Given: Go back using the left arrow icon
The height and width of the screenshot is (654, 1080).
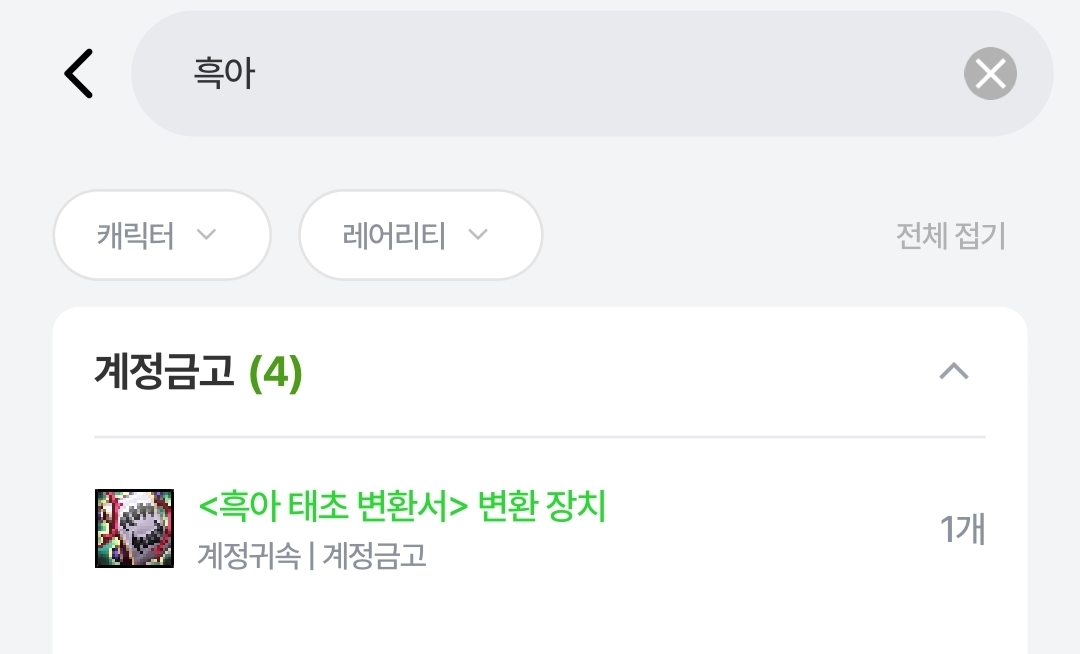Looking at the screenshot, I should point(78,74).
